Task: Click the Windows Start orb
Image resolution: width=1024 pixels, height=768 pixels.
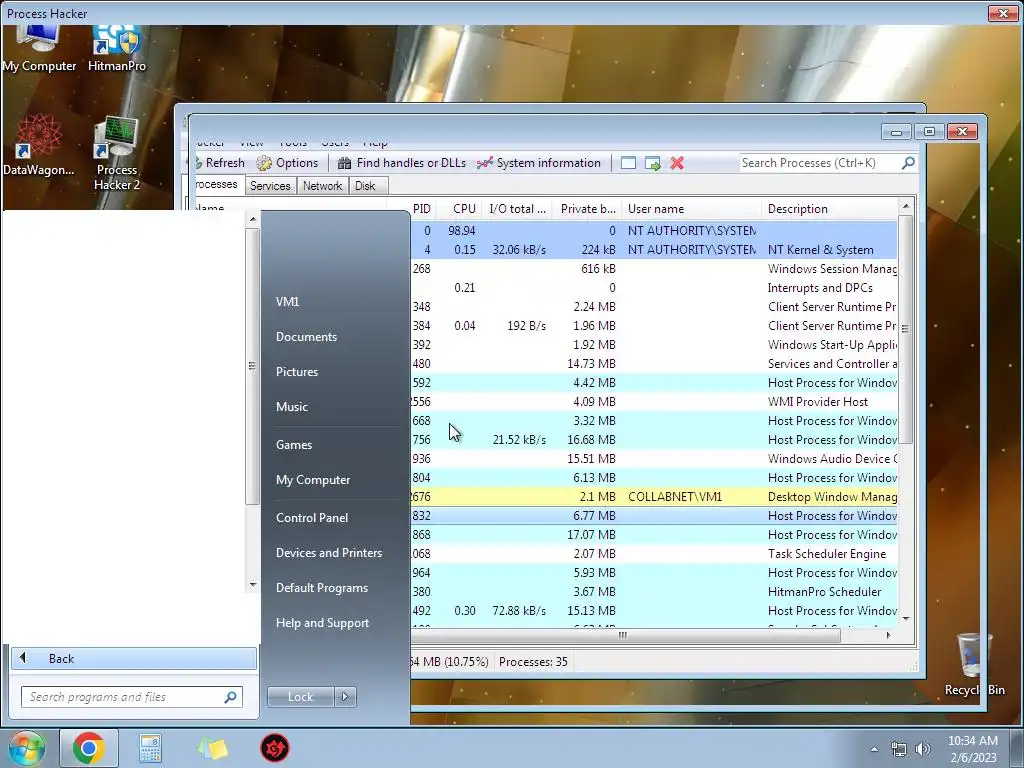Action: pyautogui.click(x=26, y=748)
